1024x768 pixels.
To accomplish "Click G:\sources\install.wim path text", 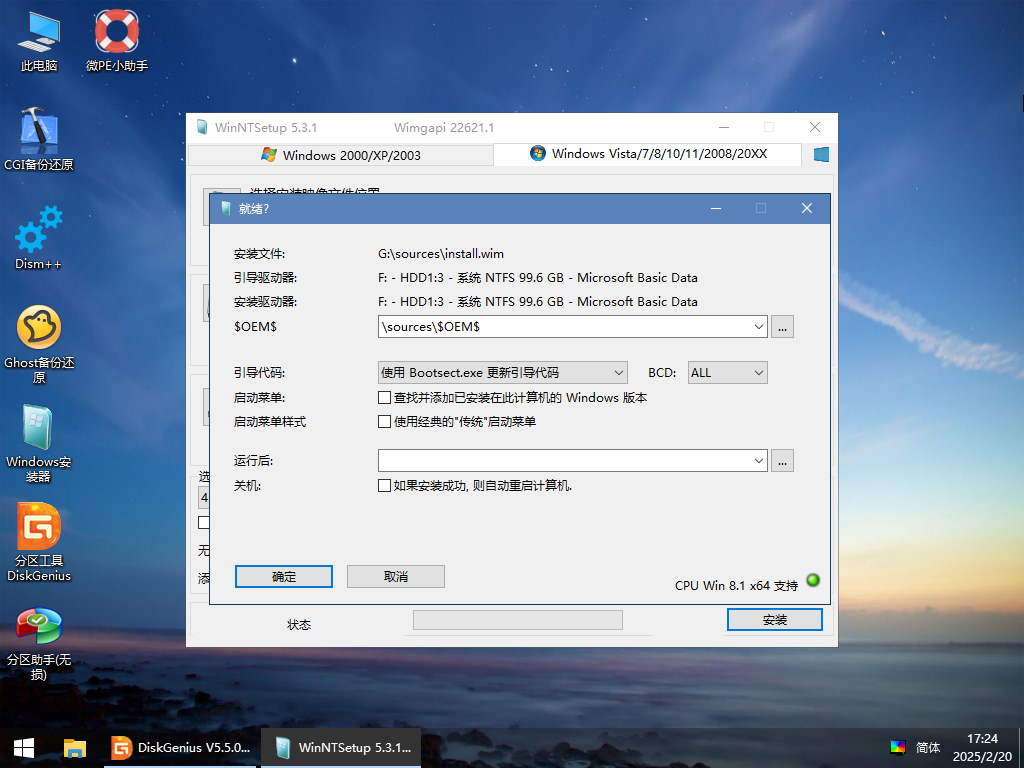I will pyautogui.click(x=441, y=254).
